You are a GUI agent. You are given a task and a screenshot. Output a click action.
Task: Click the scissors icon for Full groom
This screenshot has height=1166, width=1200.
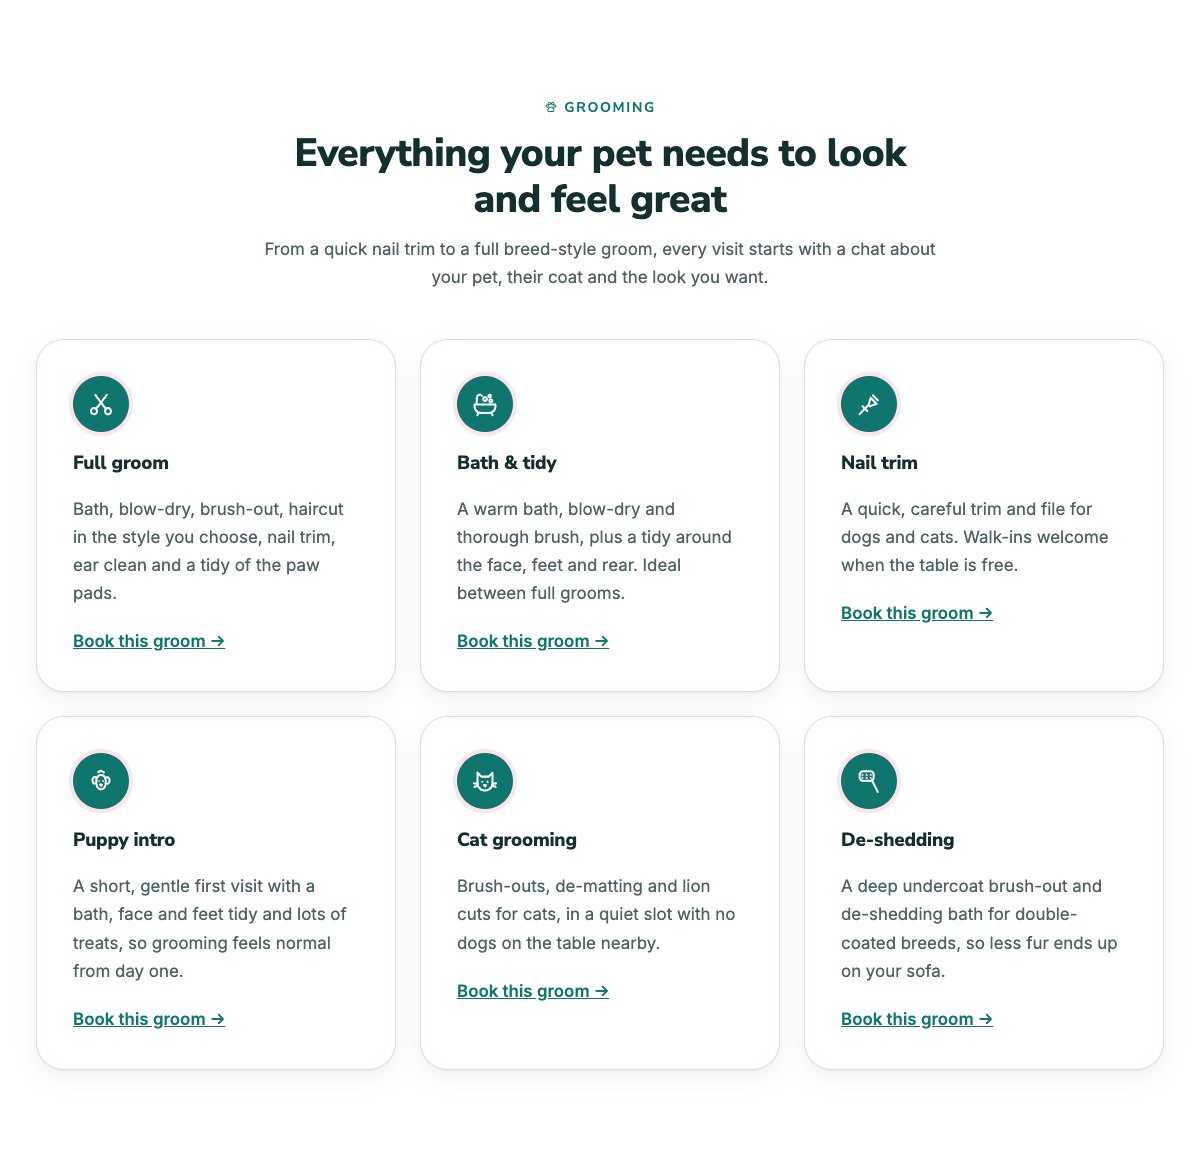101,404
